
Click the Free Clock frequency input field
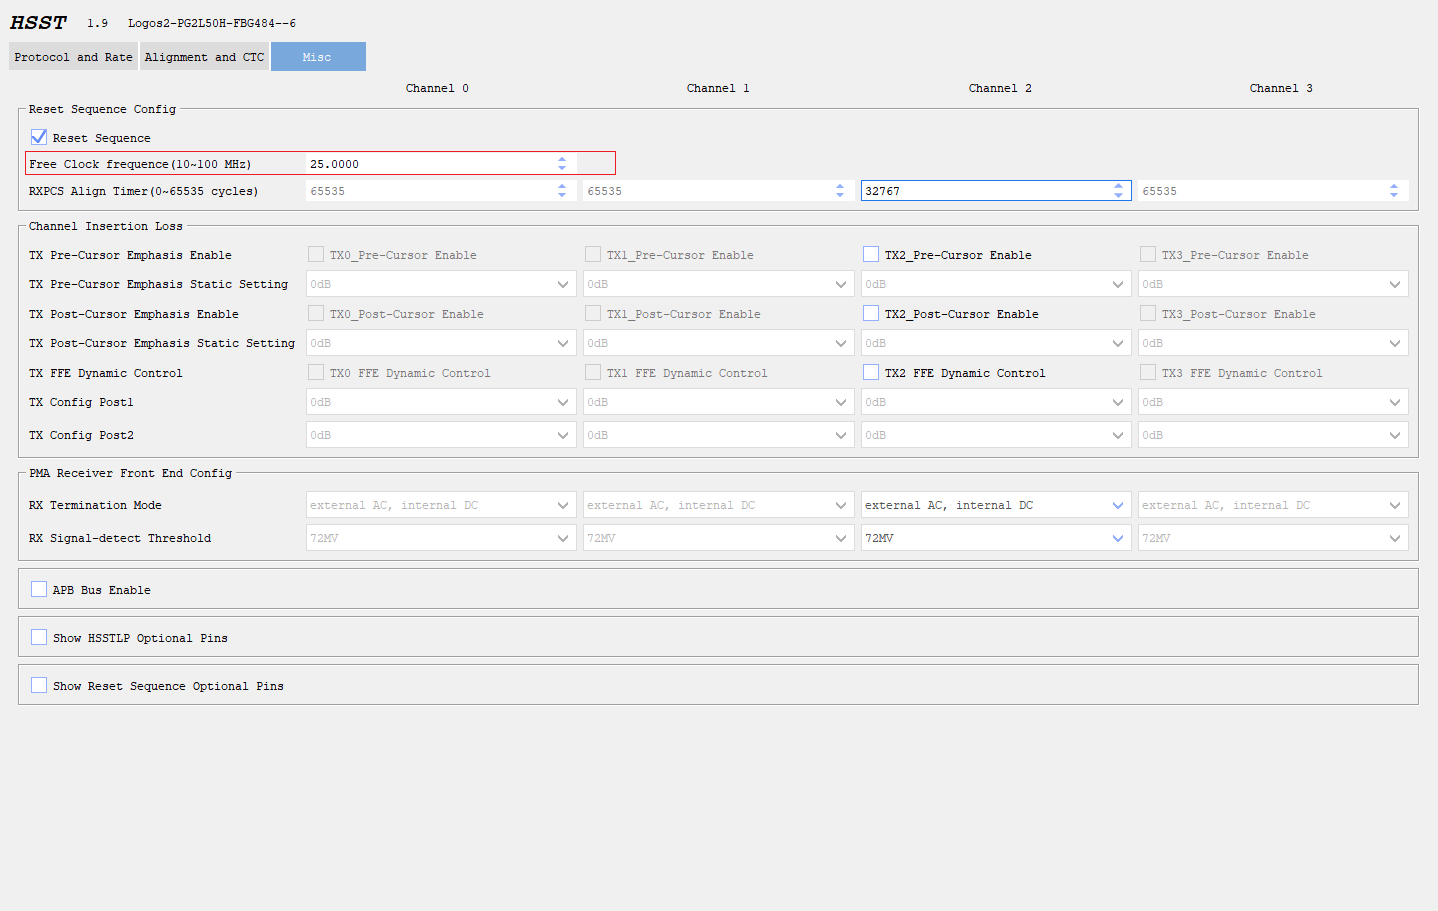(420, 162)
